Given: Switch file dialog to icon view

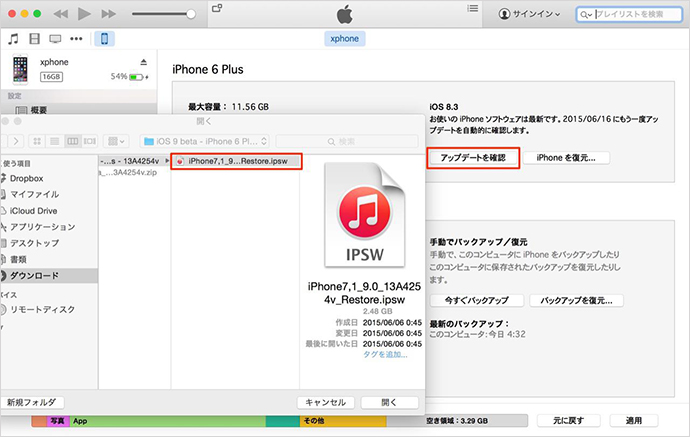Looking at the screenshot, I should pos(37,141).
